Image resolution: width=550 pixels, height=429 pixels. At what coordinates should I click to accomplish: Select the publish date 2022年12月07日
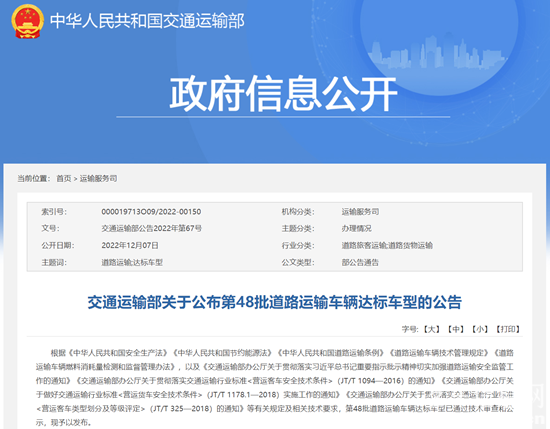(130, 246)
